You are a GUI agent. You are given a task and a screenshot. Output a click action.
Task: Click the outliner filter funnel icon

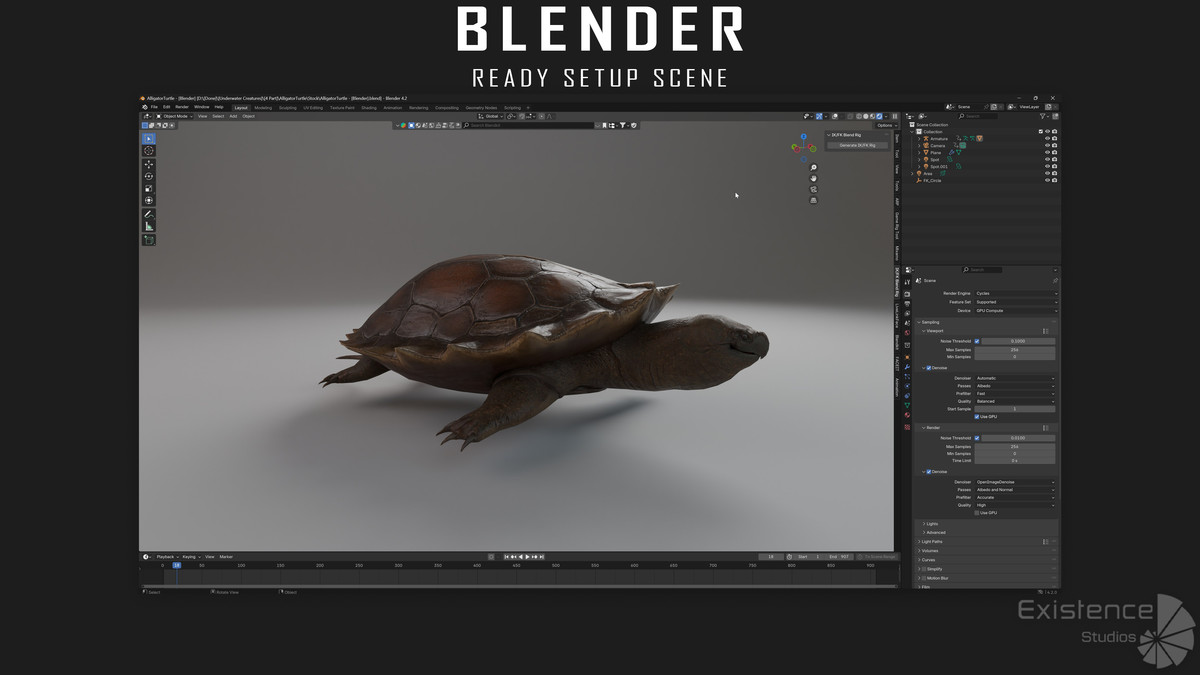(x=1043, y=116)
